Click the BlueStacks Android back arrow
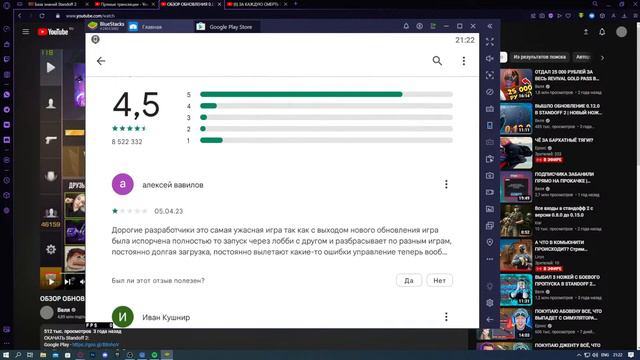The width and height of the screenshot is (640, 360). [x=490, y=320]
